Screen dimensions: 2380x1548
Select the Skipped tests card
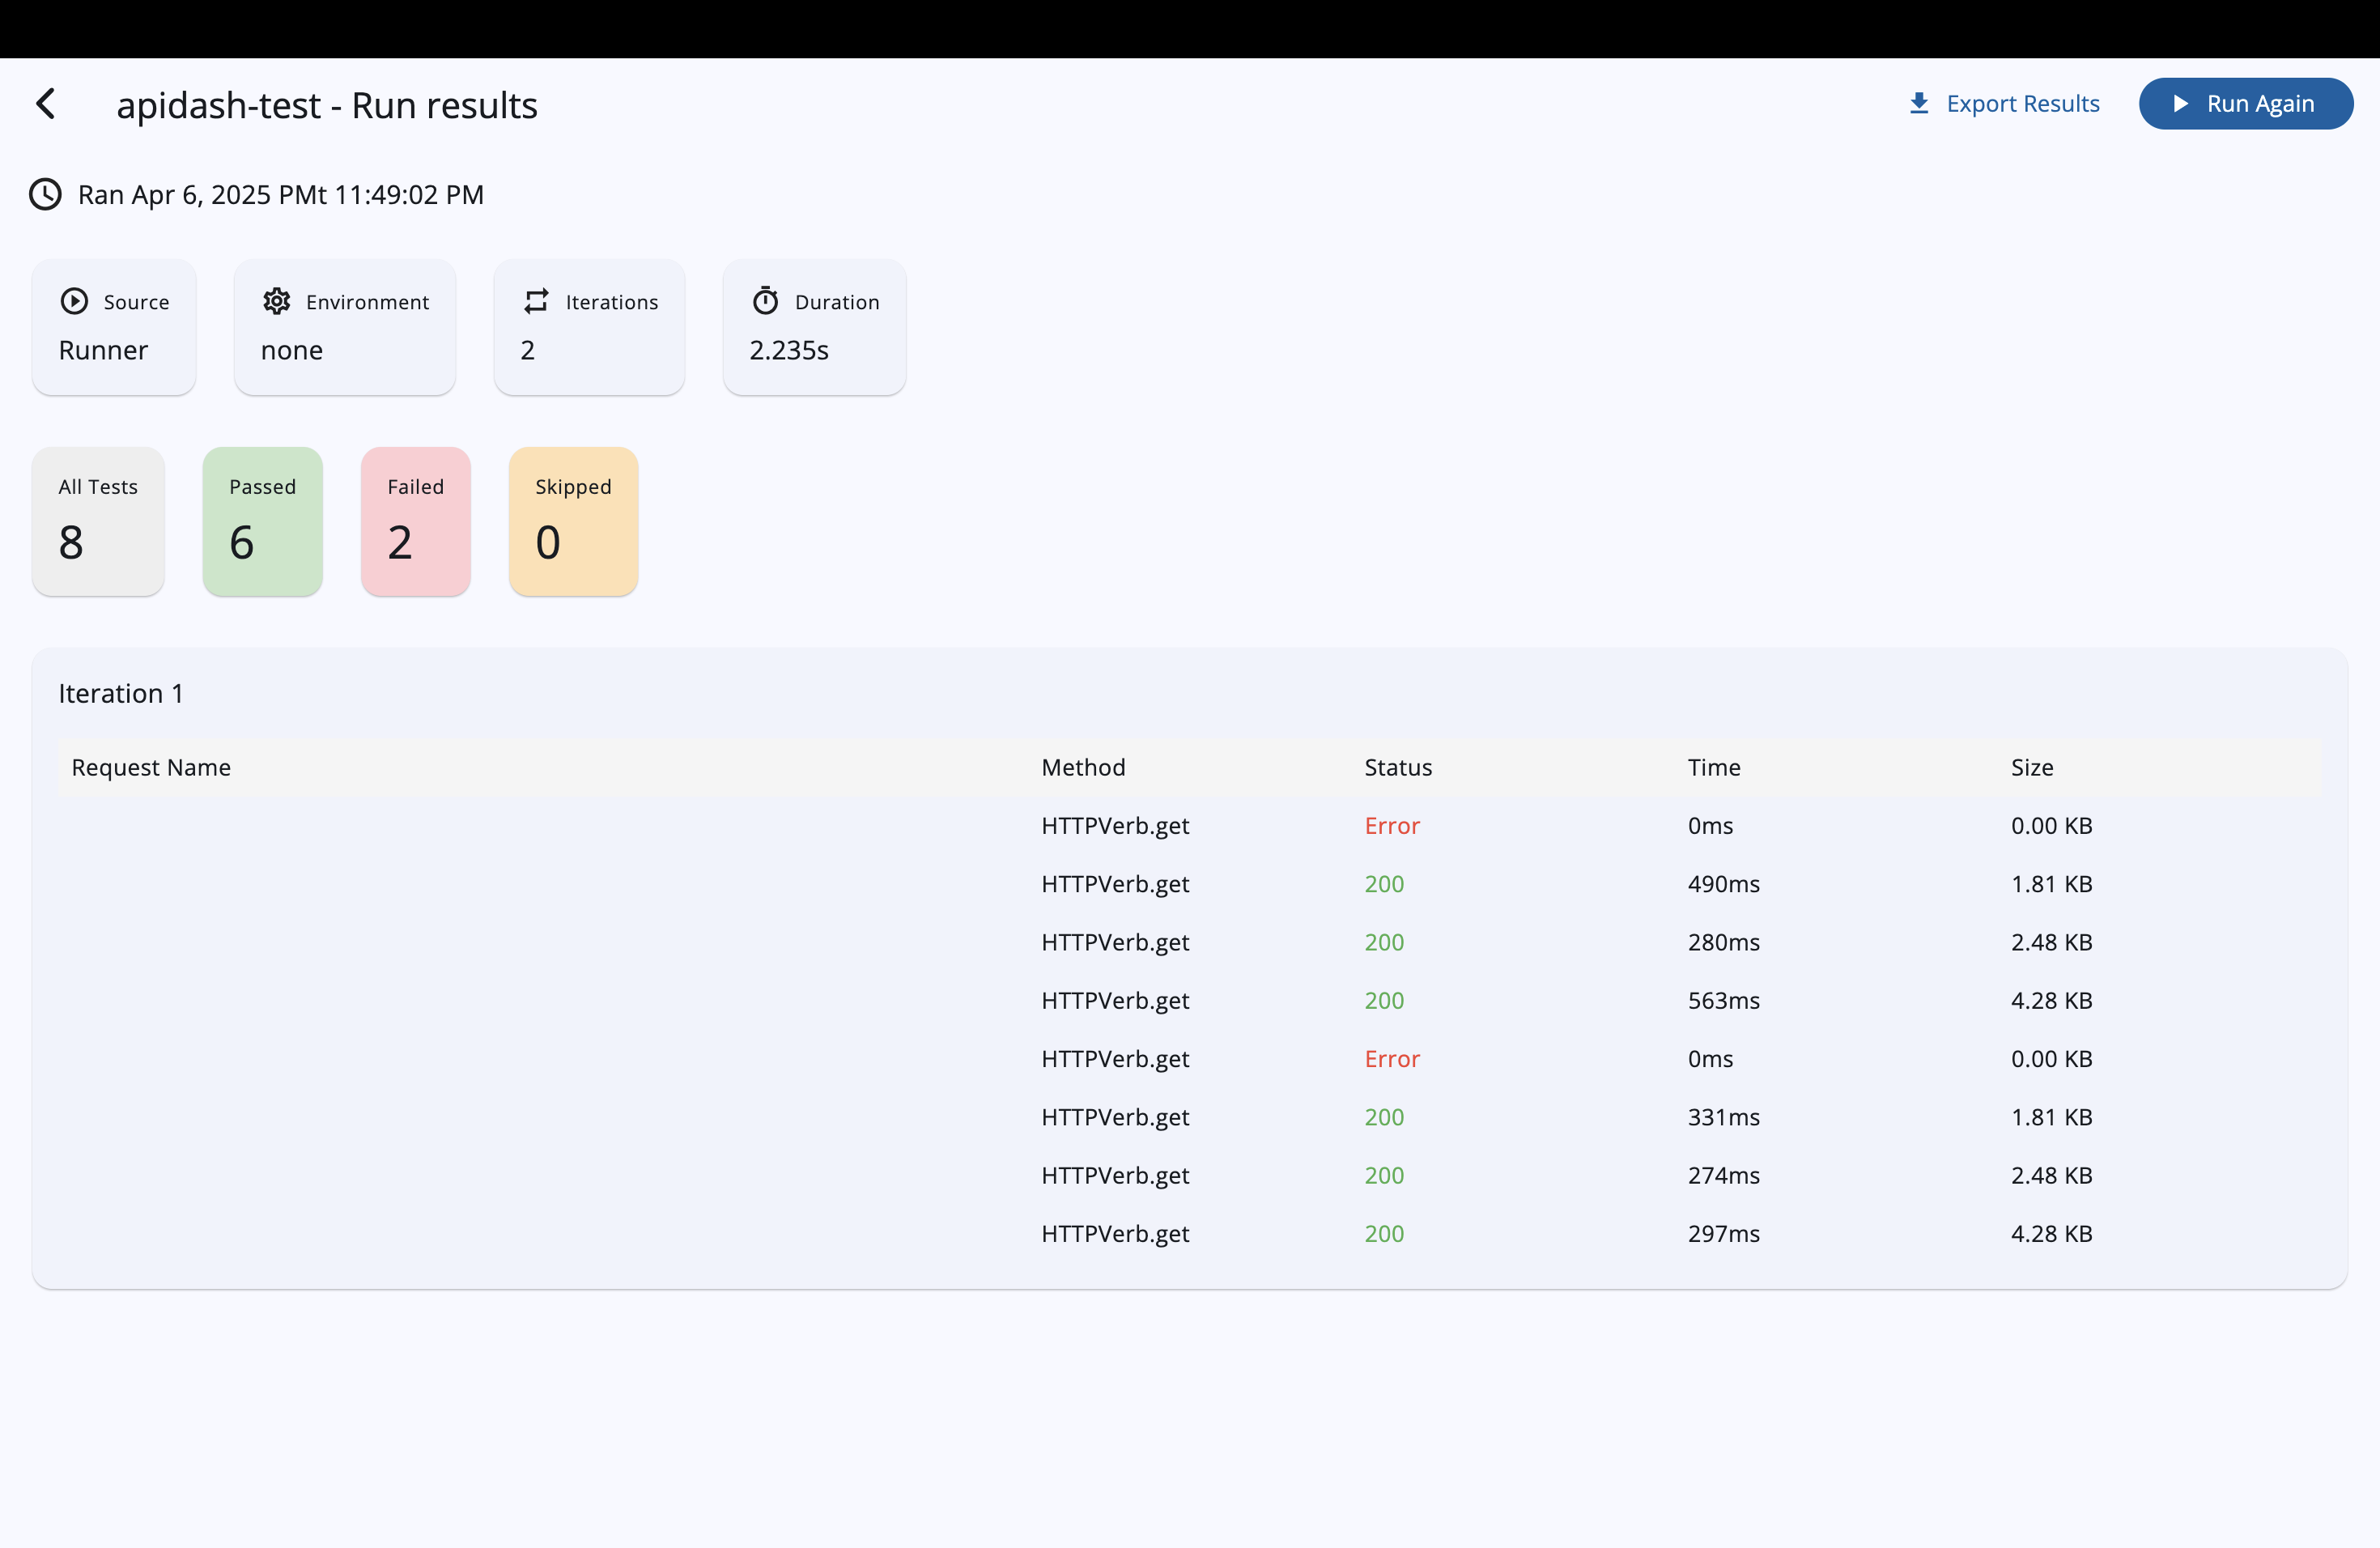point(573,521)
